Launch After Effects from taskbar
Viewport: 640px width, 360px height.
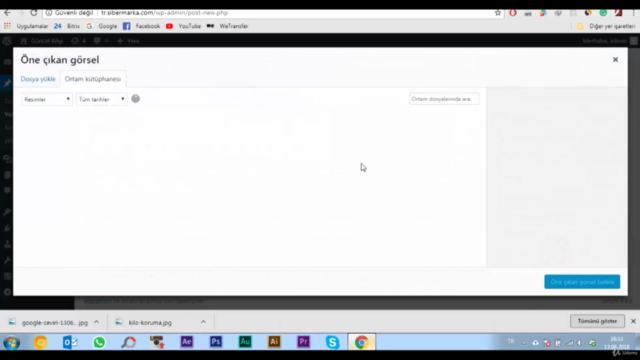pyautogui.click(x=187, y=342)
